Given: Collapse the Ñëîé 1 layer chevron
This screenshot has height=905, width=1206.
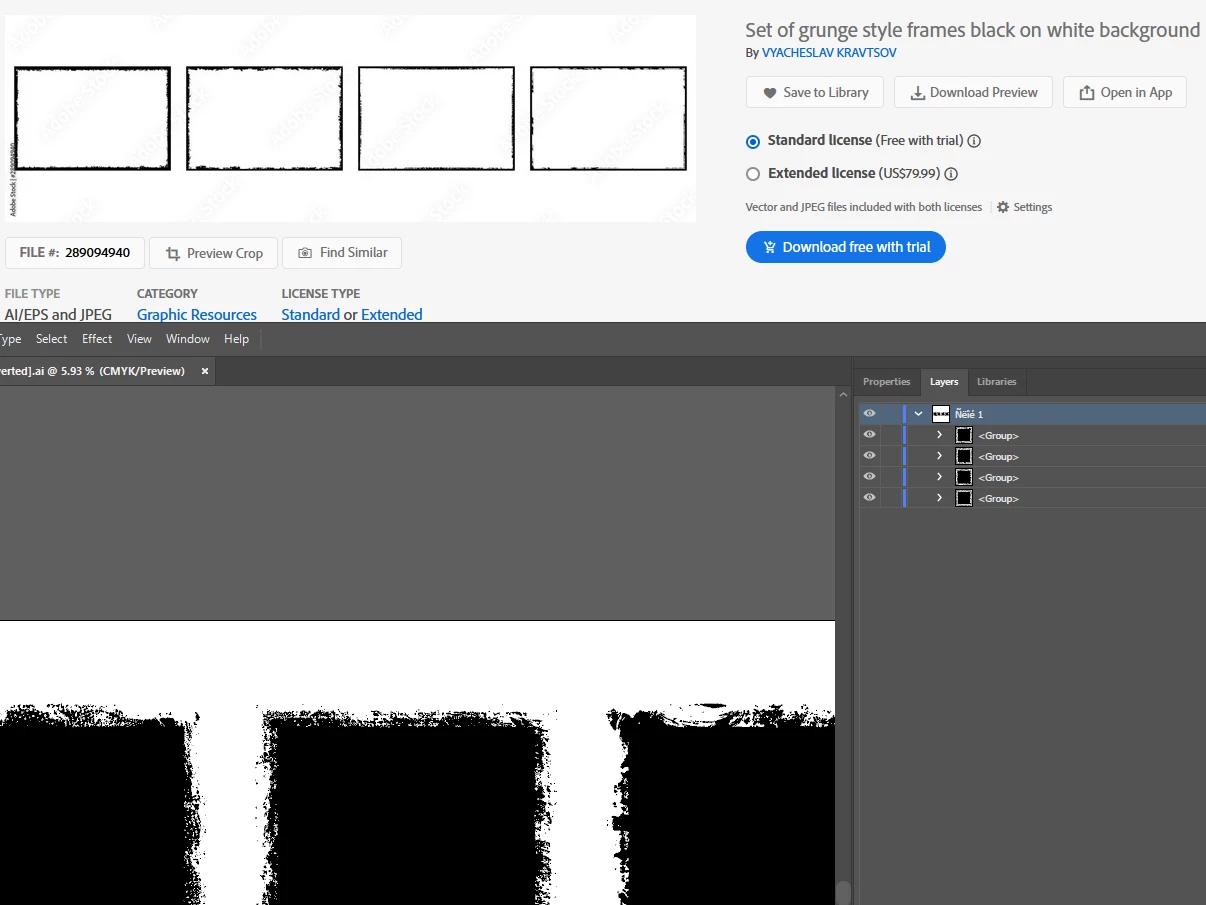Looking at the screenshot, I should click(x=918, y=414).
